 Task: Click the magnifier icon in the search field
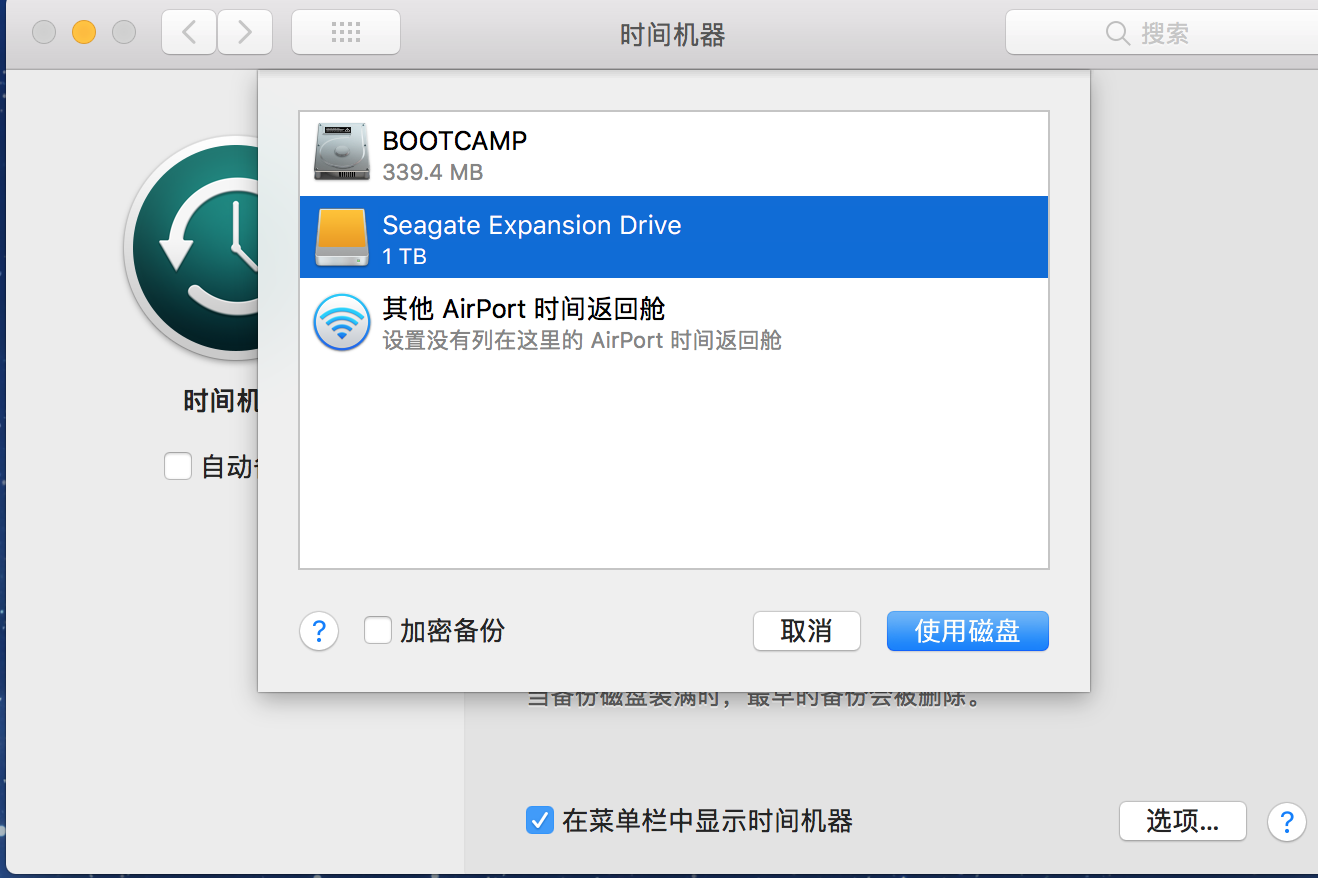tap(1118, 33)
